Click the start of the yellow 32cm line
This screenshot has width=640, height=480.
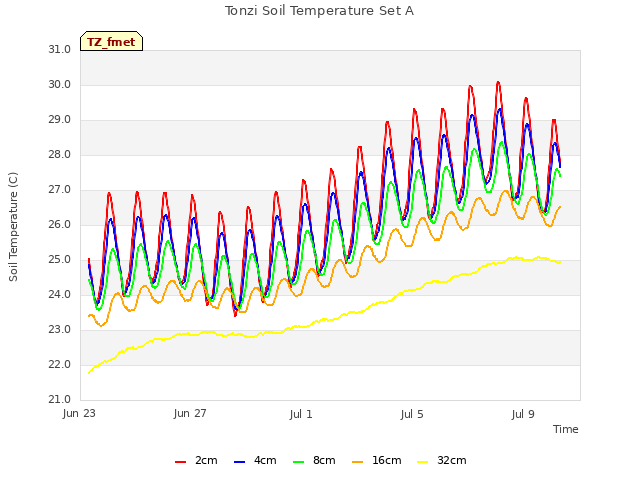(89, 373)
